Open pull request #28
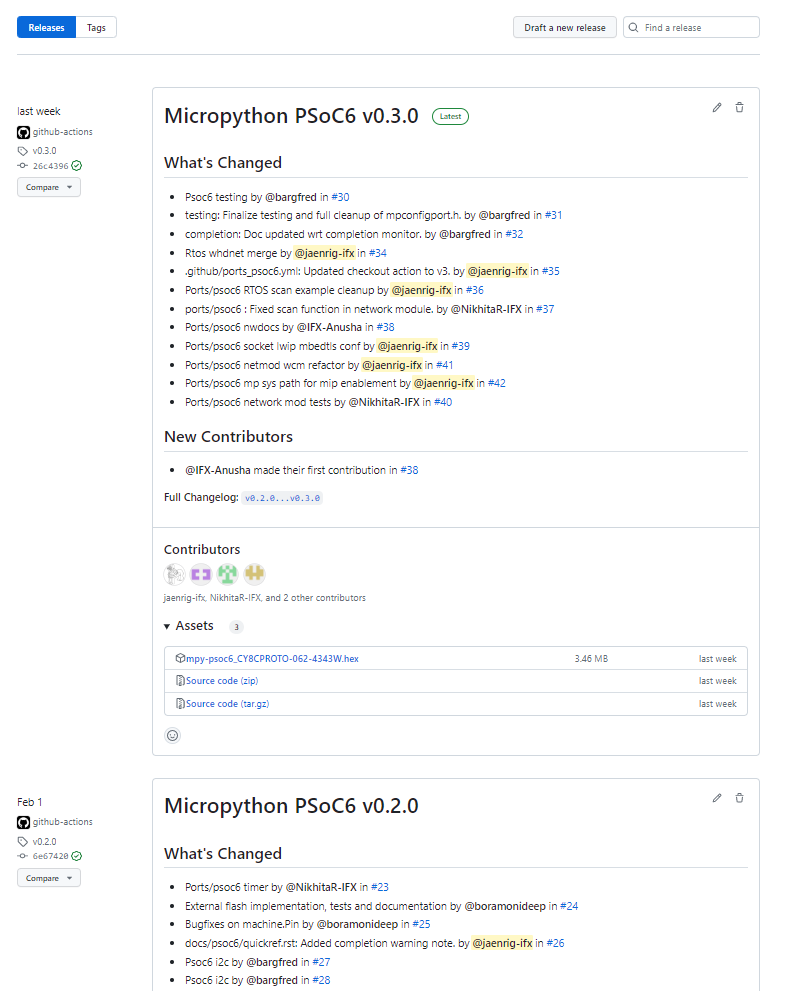The width and height of the screenshot is (787, 991). (321, 980)
